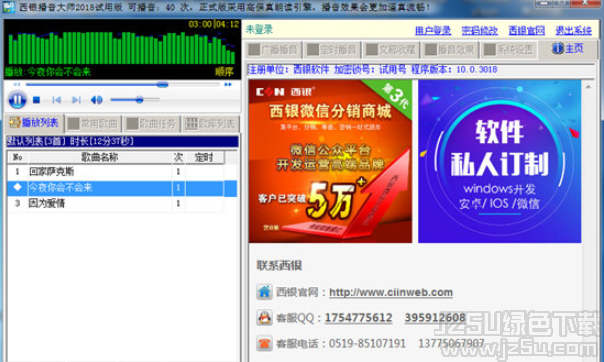Click QQ number 1754775612
604x362 pixels.
tap(358, 318)
